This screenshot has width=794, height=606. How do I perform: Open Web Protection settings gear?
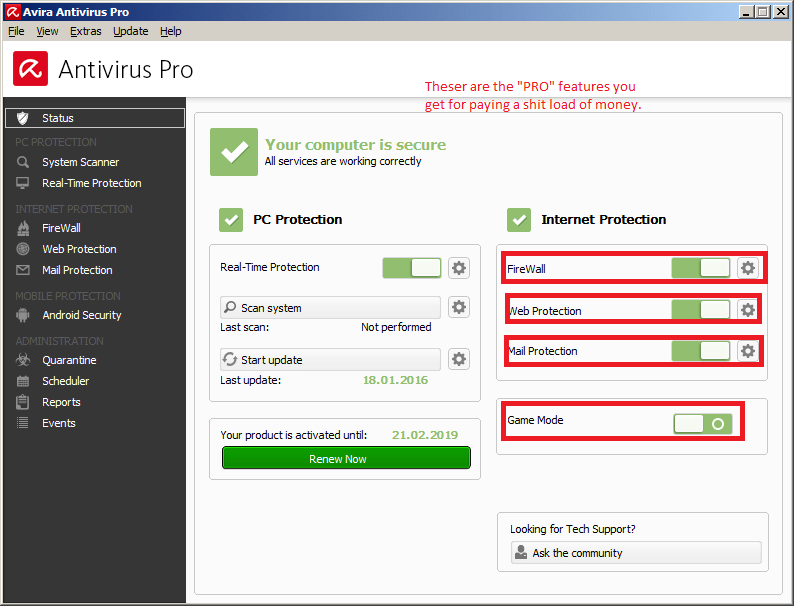[748, 309]
